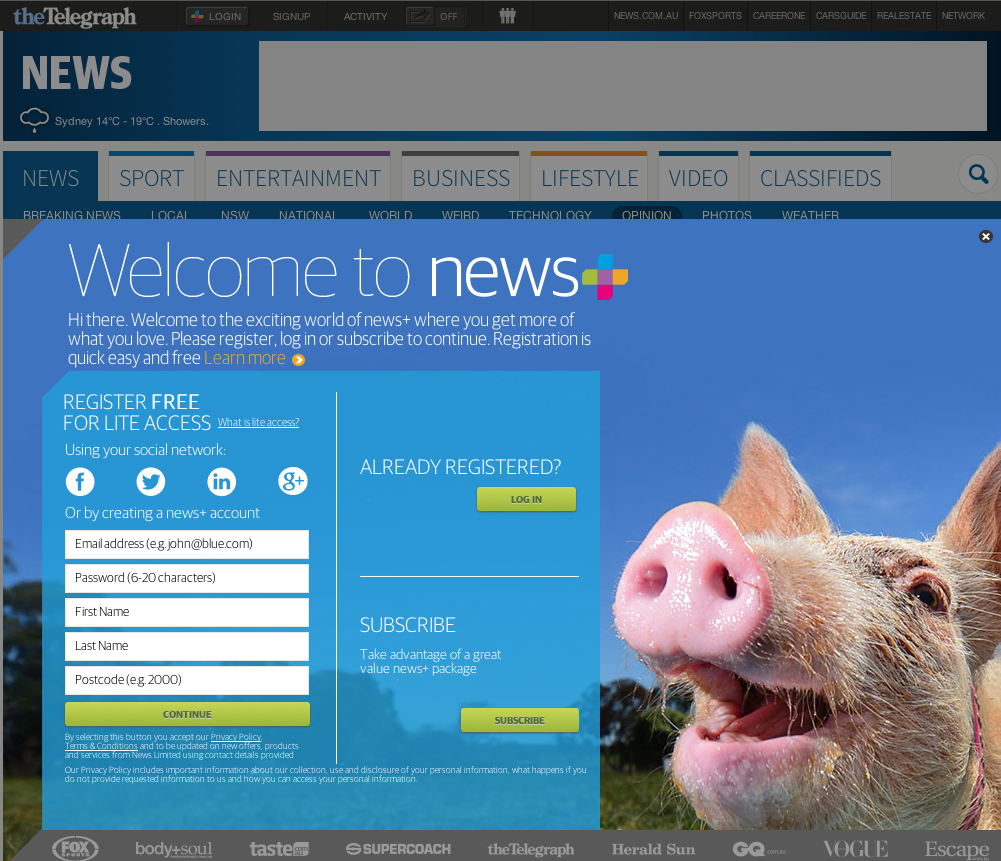
Task: Open the Herald Sun footer logo
Action: [x=653, y=850]
